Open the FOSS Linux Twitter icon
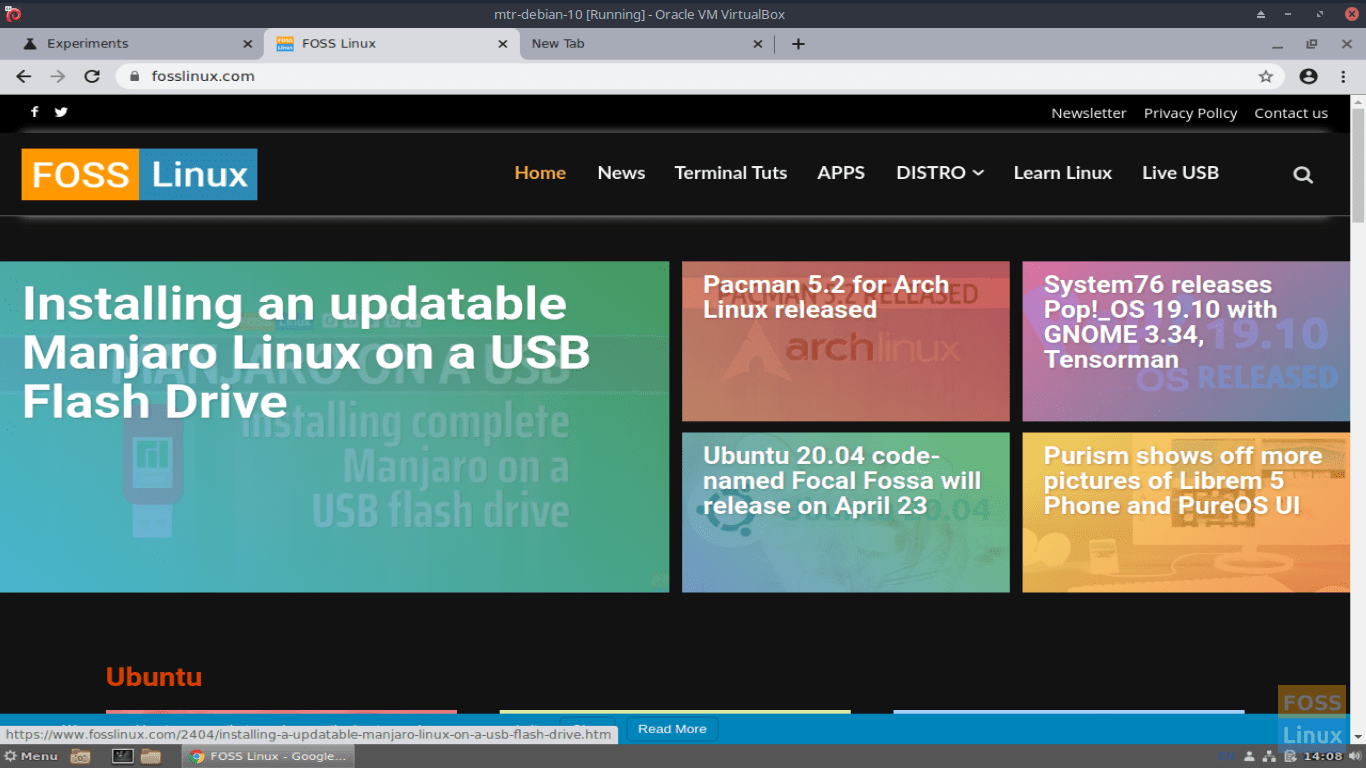This screenshot has height=768, width=1366. (x=61, y=112)
